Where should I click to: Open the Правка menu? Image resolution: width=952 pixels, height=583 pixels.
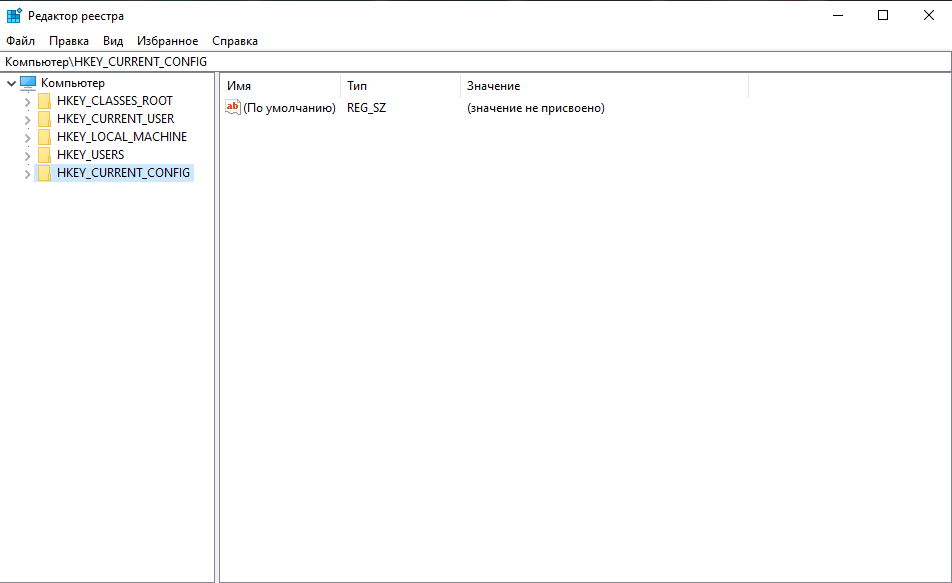coord(69,41)
